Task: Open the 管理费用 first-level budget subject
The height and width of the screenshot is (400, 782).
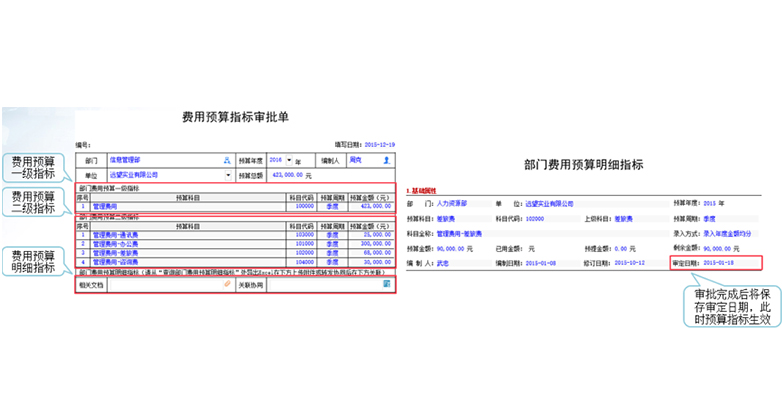Action: 105,205
